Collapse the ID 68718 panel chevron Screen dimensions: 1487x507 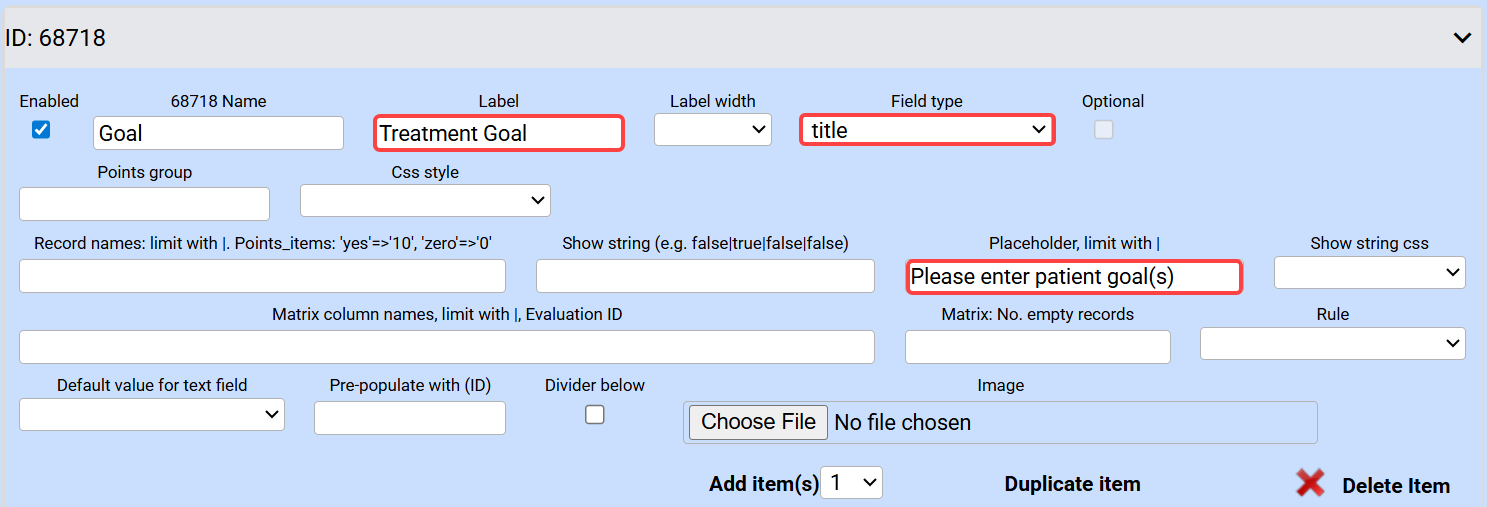pos(1462,38)
